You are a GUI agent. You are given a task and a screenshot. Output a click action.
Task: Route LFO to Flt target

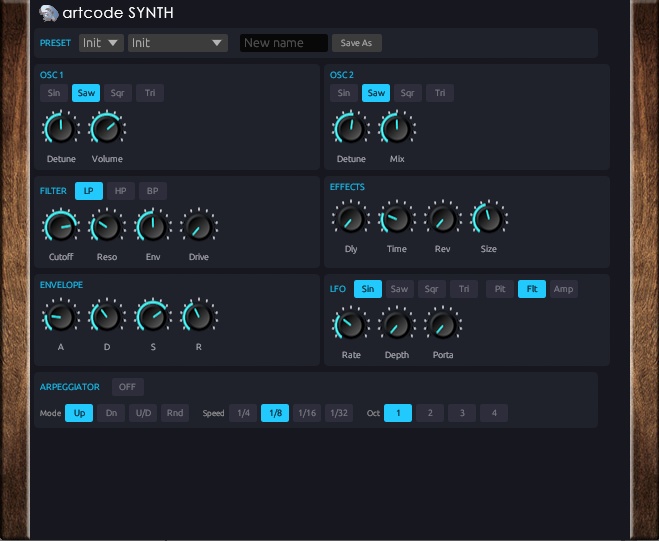coord(532,289)
